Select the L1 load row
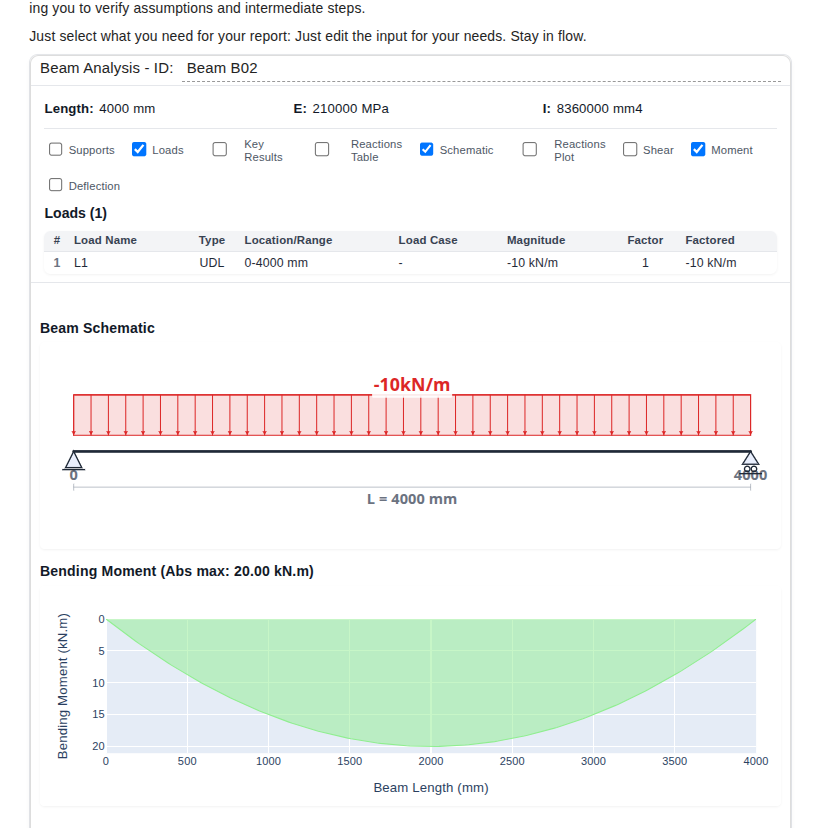Image resolution: width=835 pixels, height=828 pixels. coord(400,262)
